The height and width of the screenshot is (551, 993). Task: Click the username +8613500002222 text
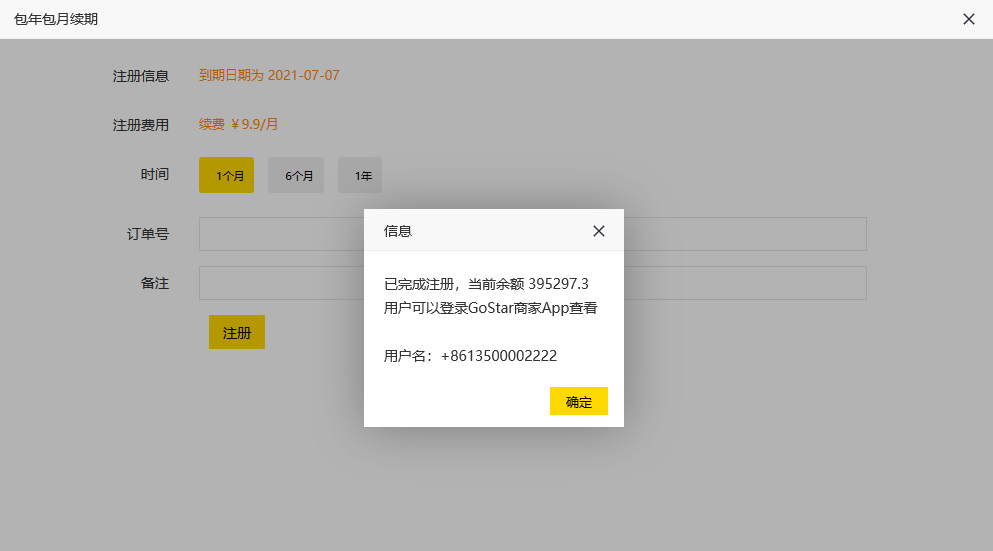pos(499,356)
